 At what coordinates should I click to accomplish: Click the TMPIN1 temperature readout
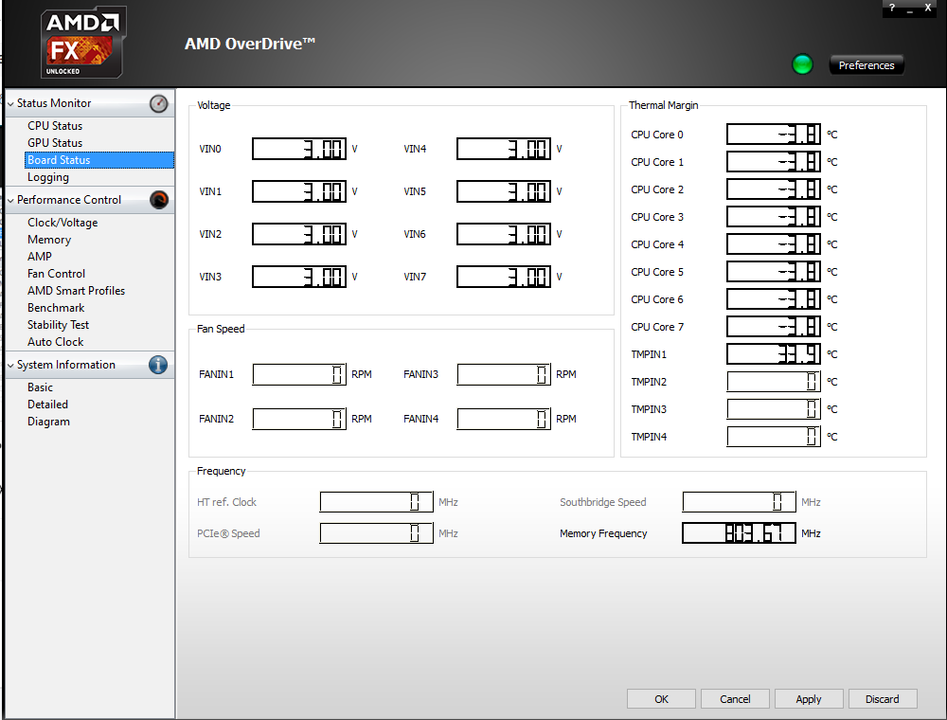coord(774,354)
